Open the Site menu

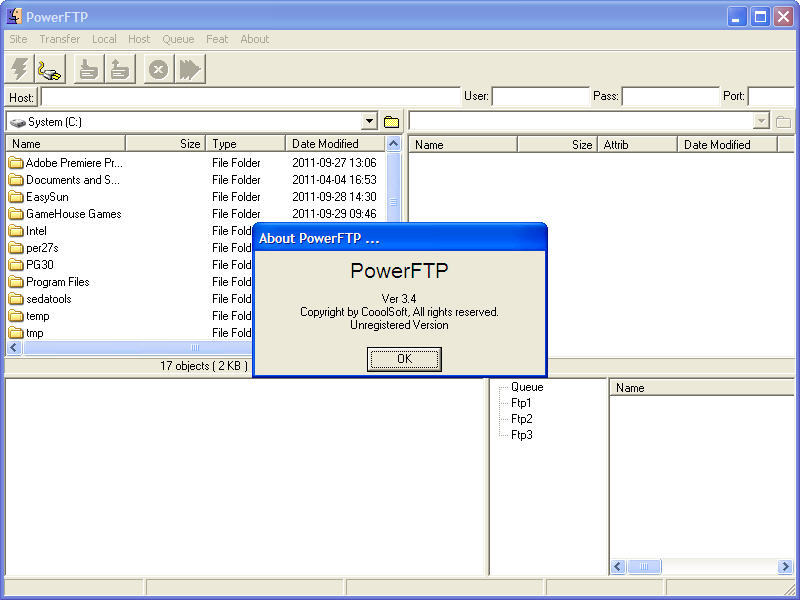tap(18, 39)
